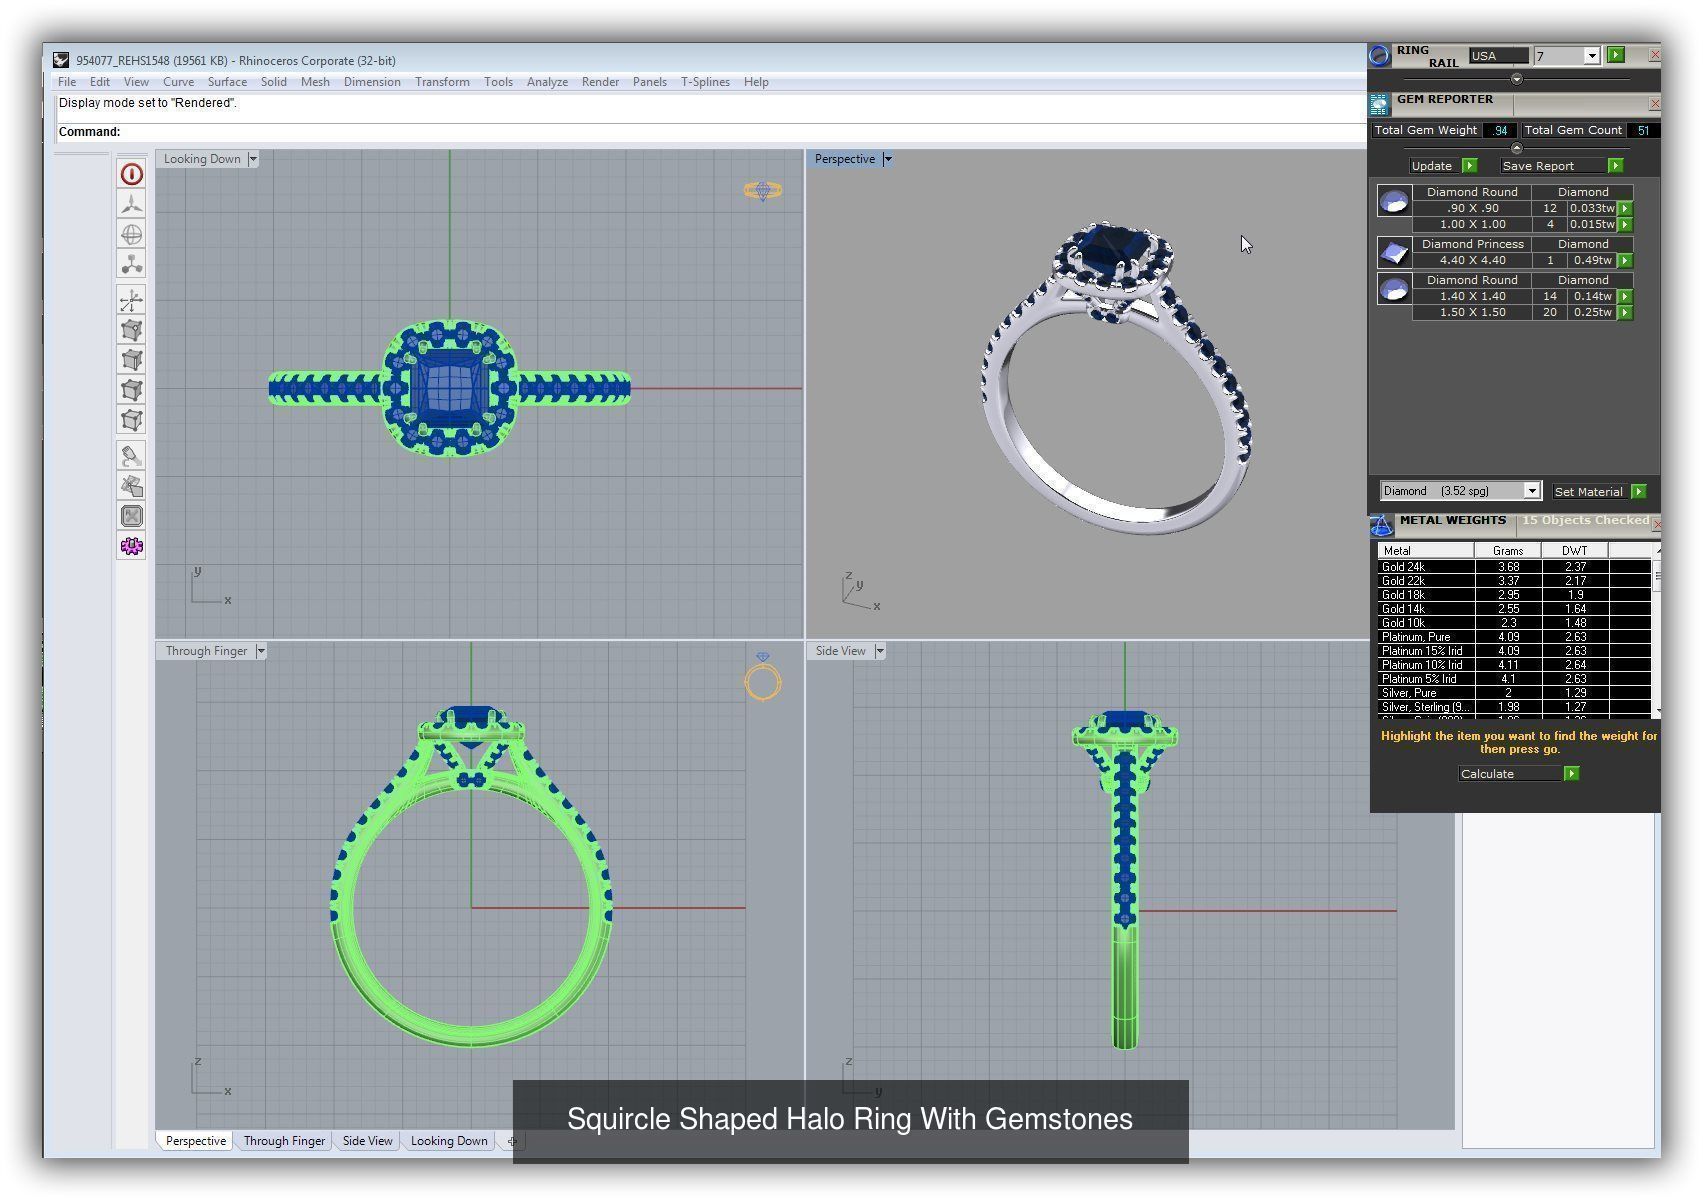Open the Through Finger viewport menu arrow

pos(261,651)
